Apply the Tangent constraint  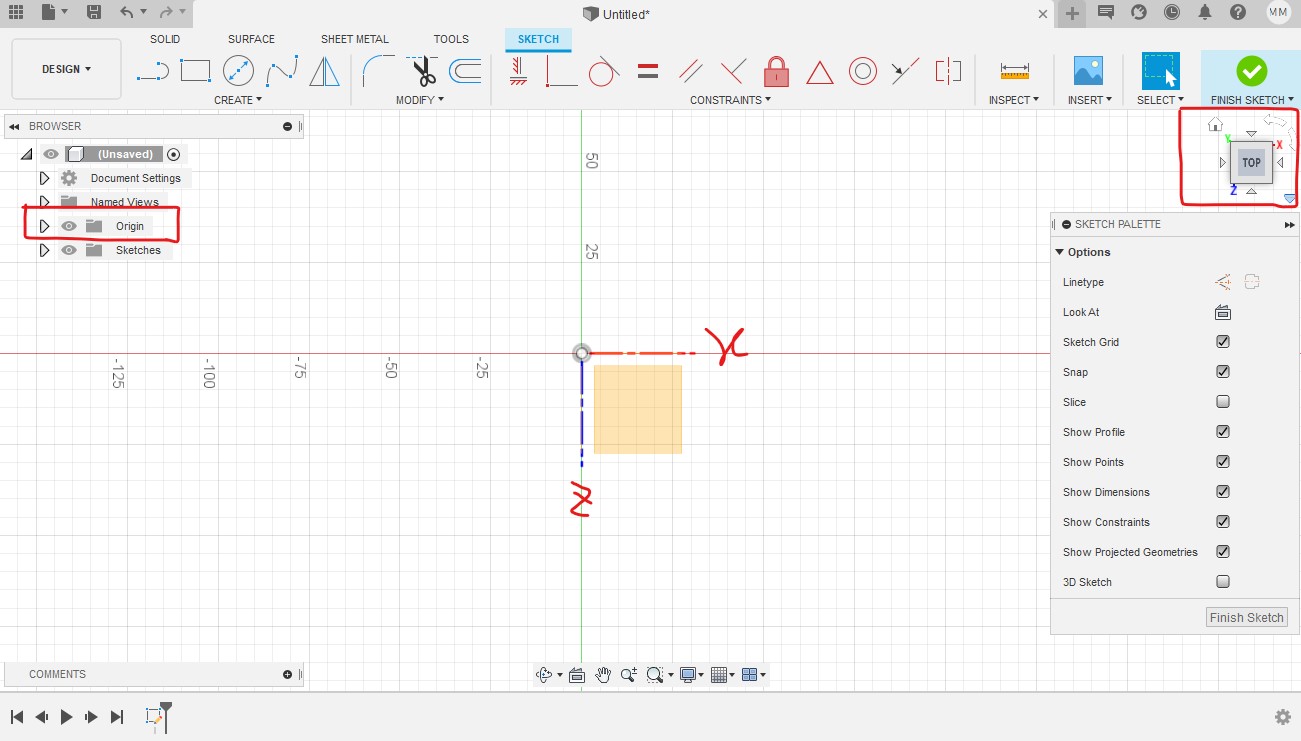pyautogui.click(x=603, y=71)
